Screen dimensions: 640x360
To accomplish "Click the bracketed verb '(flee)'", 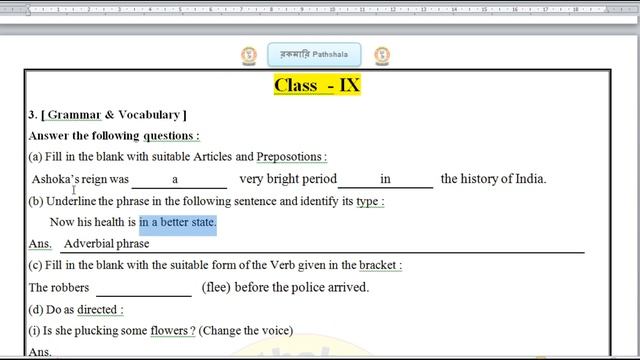I will click(216, 287).
